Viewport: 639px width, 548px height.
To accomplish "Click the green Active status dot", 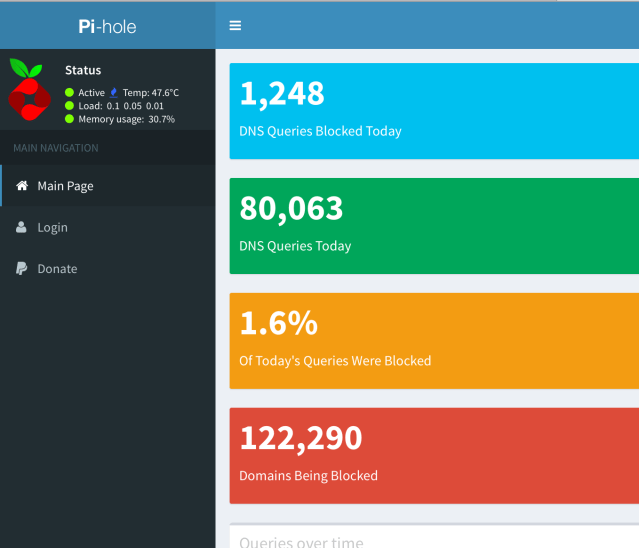I will [x=69, y=93].
